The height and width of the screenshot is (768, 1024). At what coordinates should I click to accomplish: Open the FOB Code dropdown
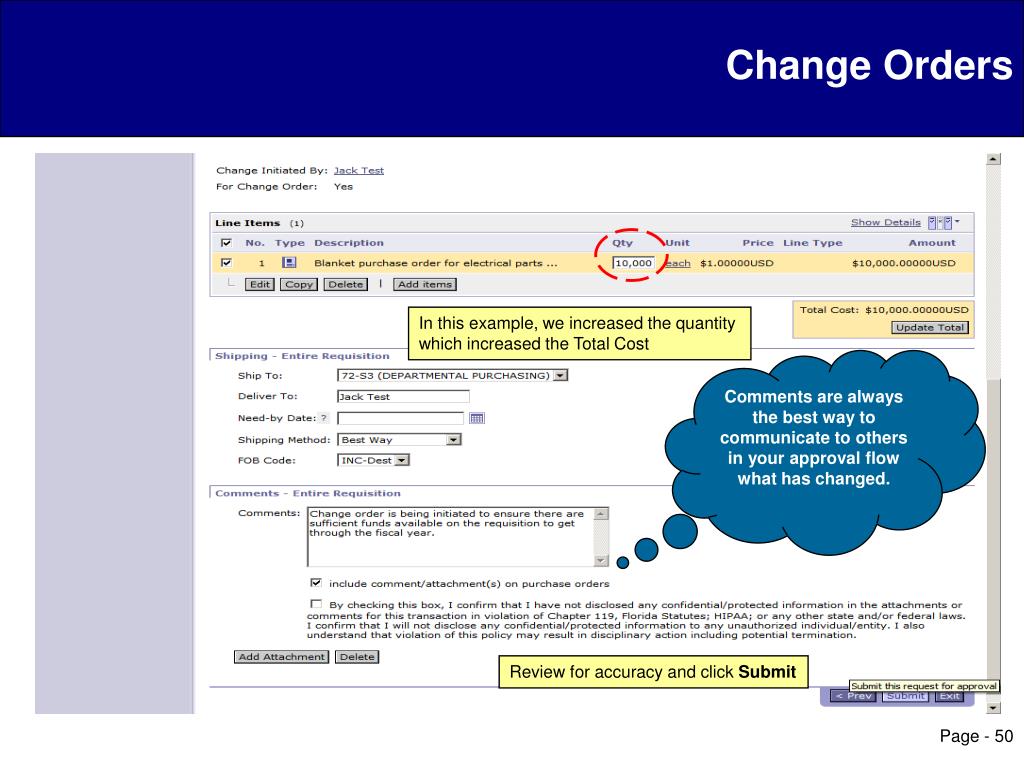coord(373,460)
